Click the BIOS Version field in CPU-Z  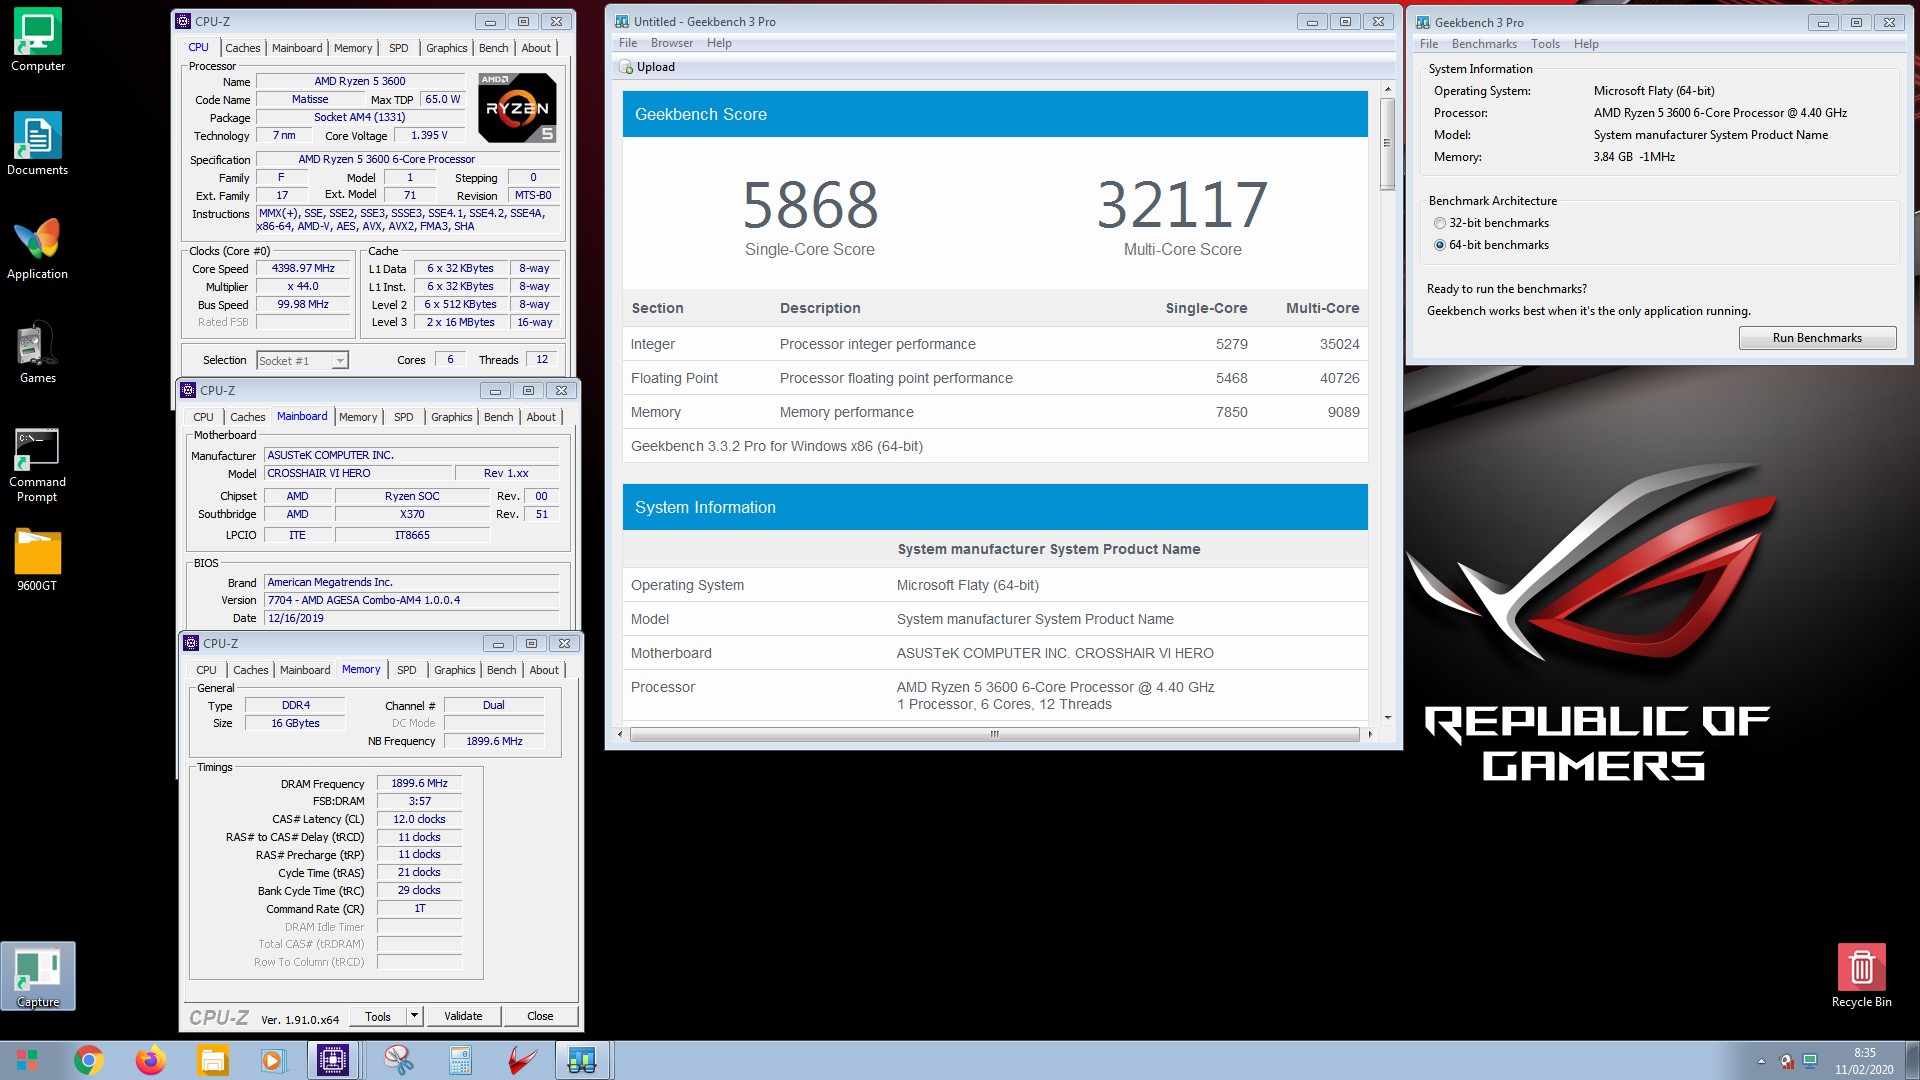click(x=412, y=601)
